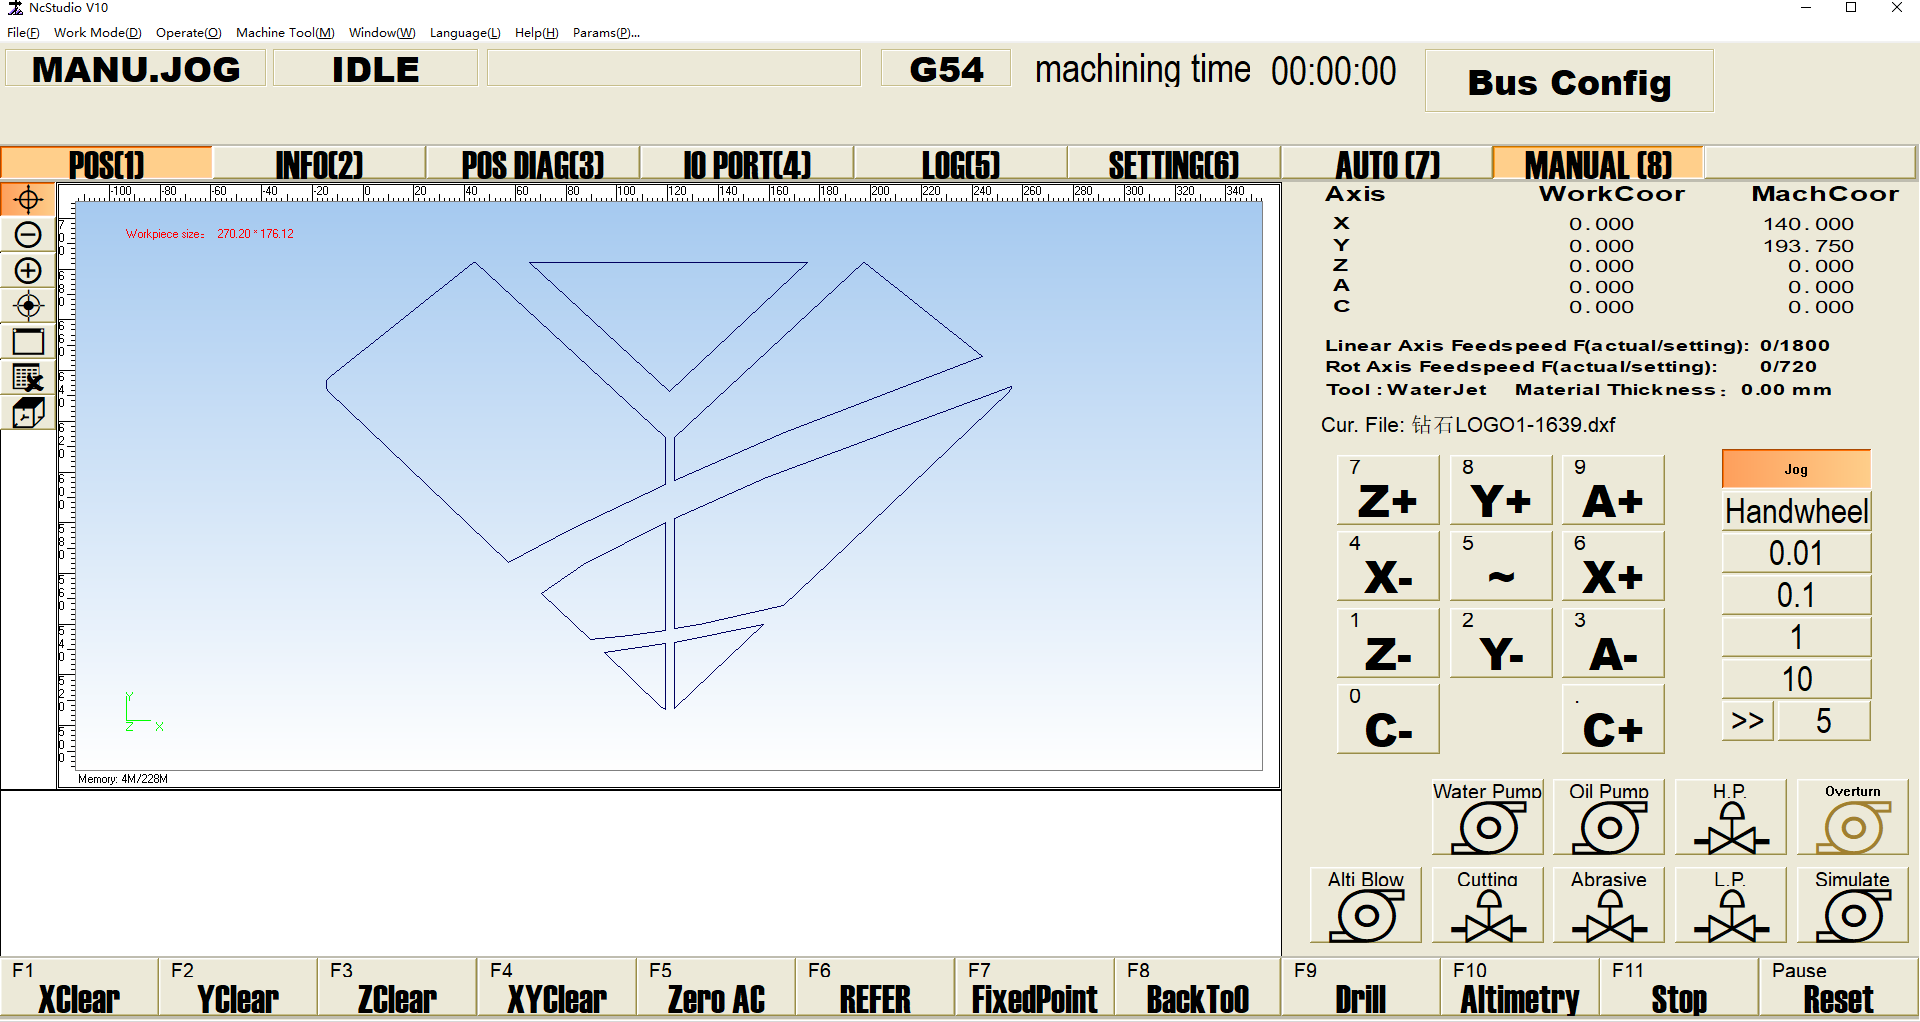Click the >> custom step button
Viewport: 1920px width, 1022px height.
[x=1747, y=721]
